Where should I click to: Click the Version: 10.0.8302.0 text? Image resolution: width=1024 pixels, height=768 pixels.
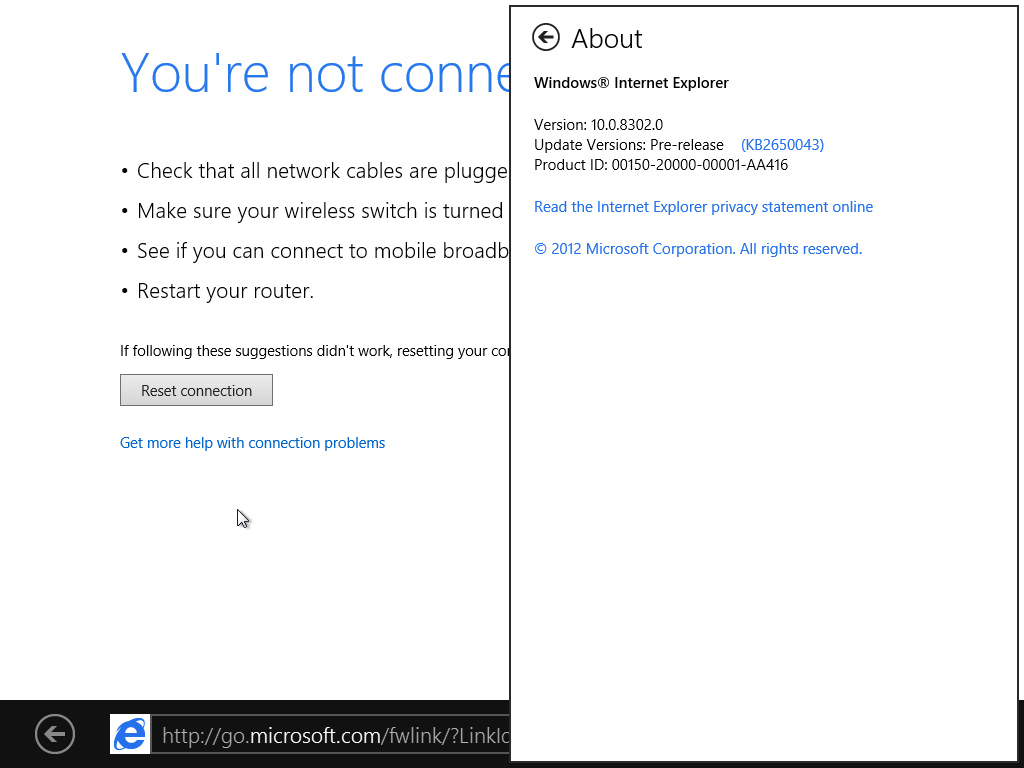pyautogui.click(x=598, y=125)
